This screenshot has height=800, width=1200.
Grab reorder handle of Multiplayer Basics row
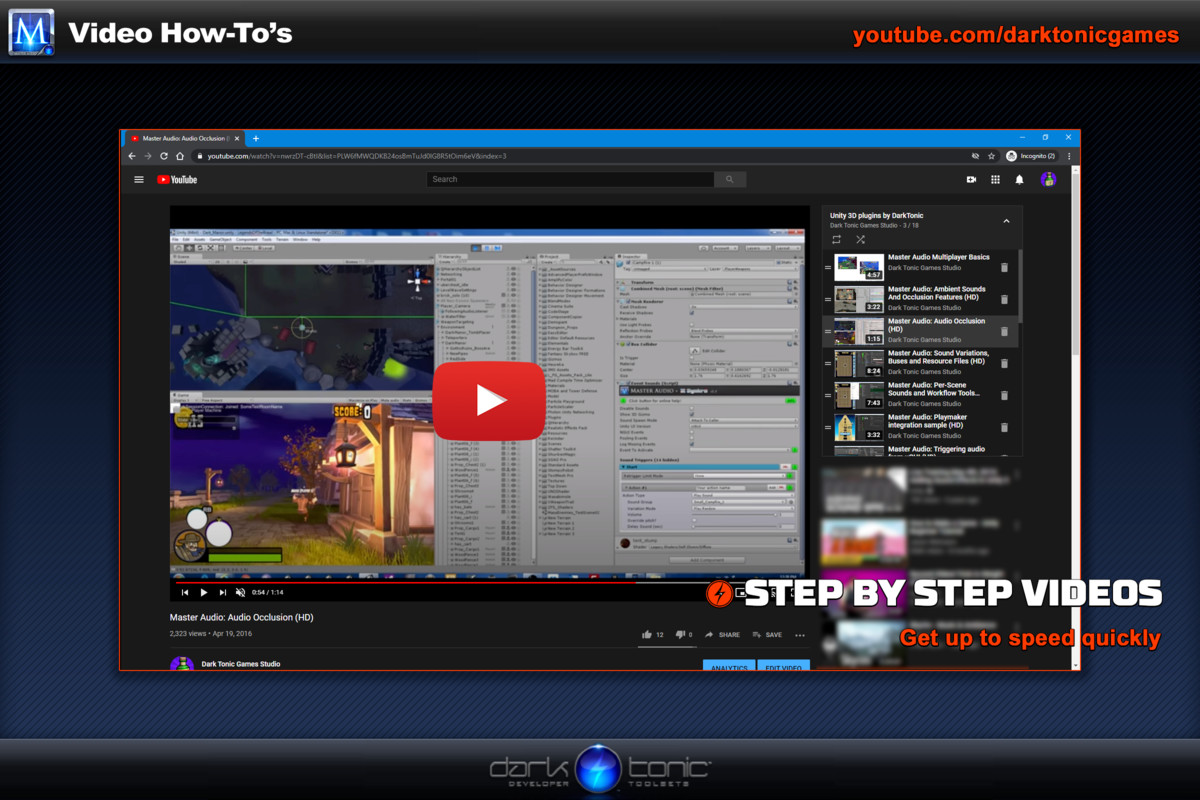click(828, 268)
